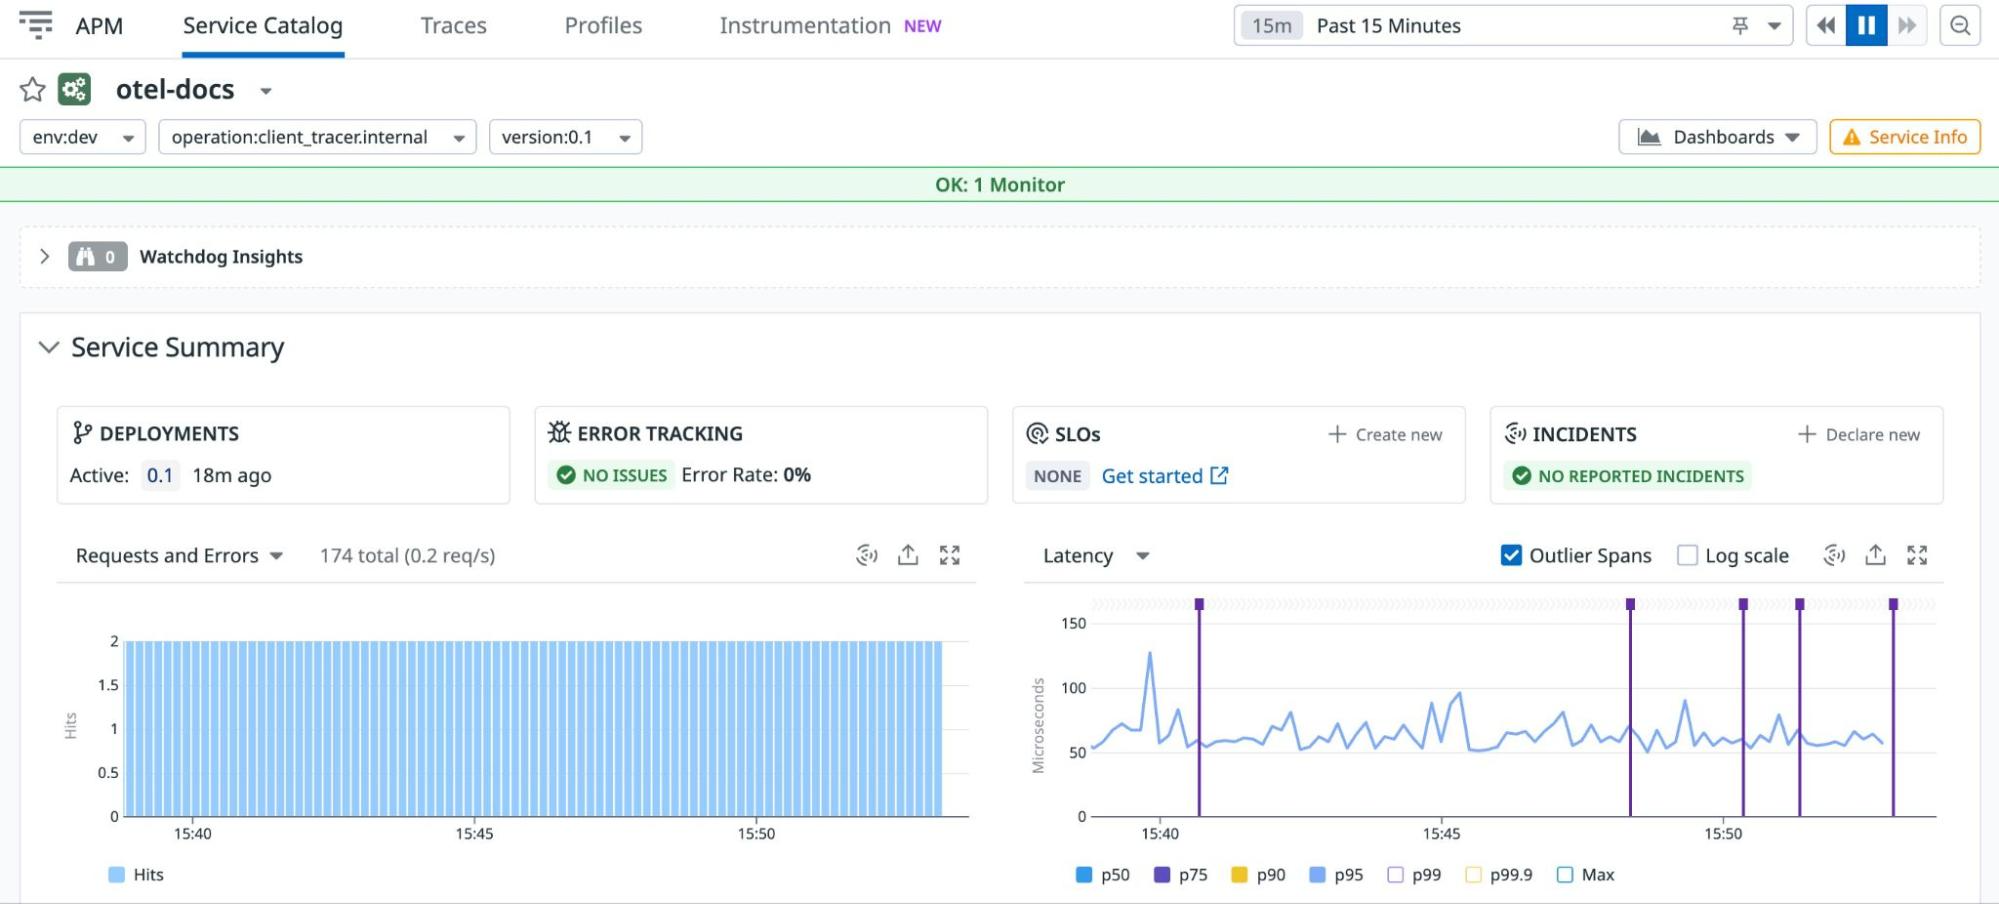Expand Requests and Errors graph to fullscreen

point(949,555)
